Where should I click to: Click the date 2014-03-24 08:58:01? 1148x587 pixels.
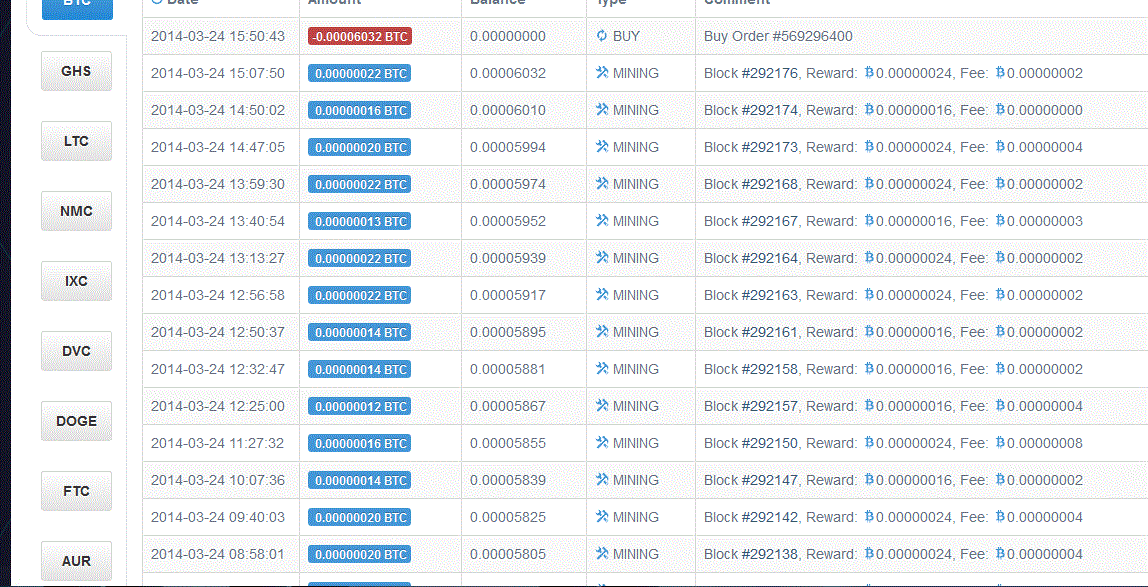click(x=217, y=554)
